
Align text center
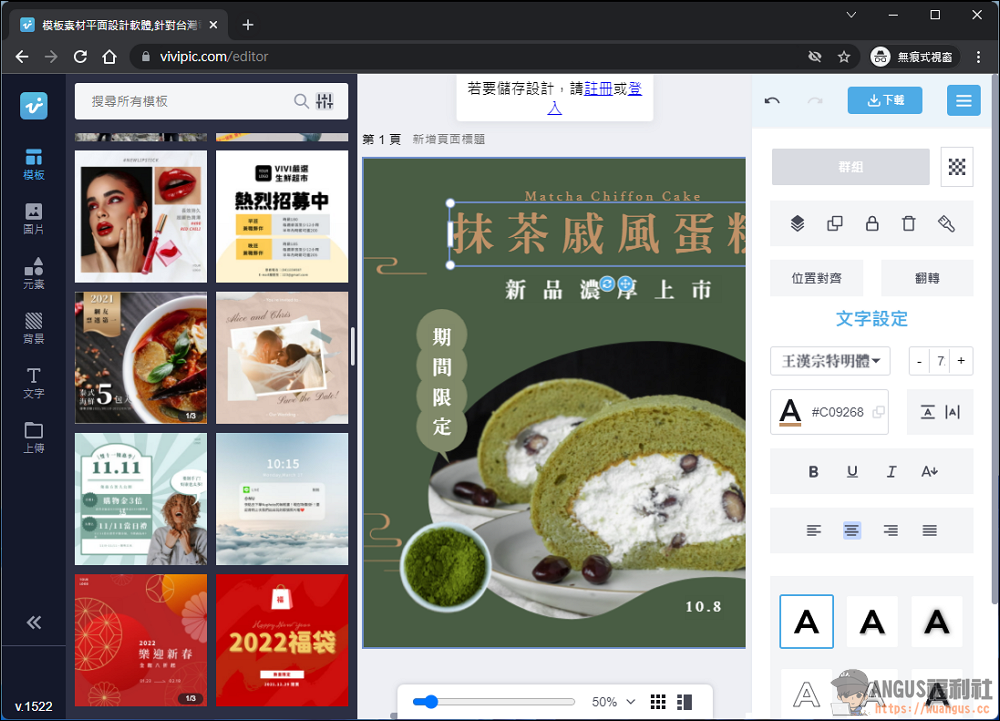click(851, 530)
